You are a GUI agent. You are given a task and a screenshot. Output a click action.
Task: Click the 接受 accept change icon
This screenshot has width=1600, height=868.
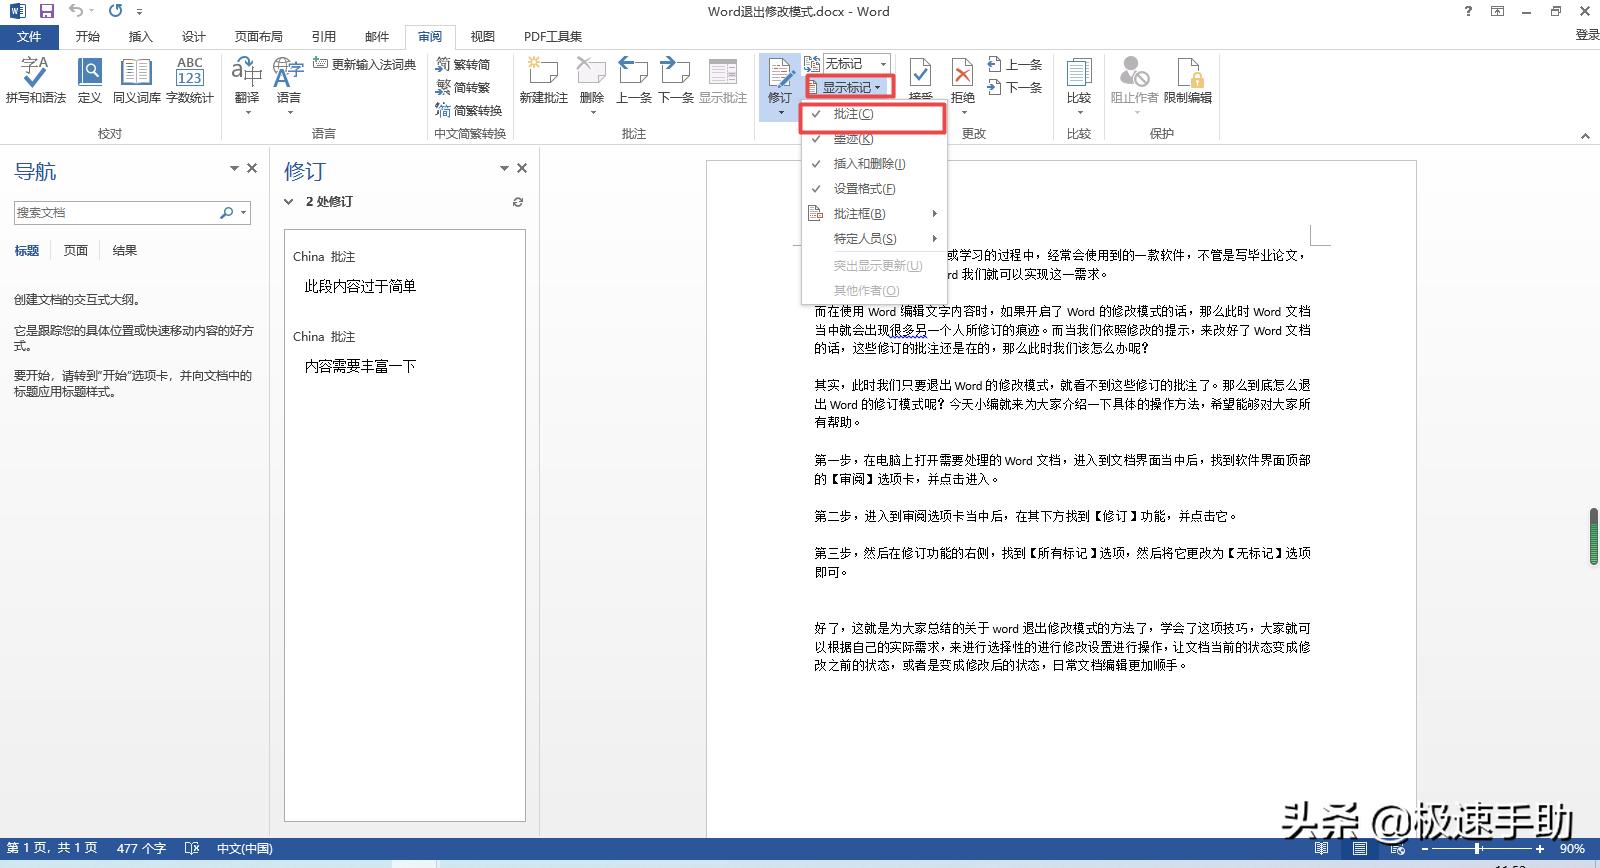tap(921, 73)
